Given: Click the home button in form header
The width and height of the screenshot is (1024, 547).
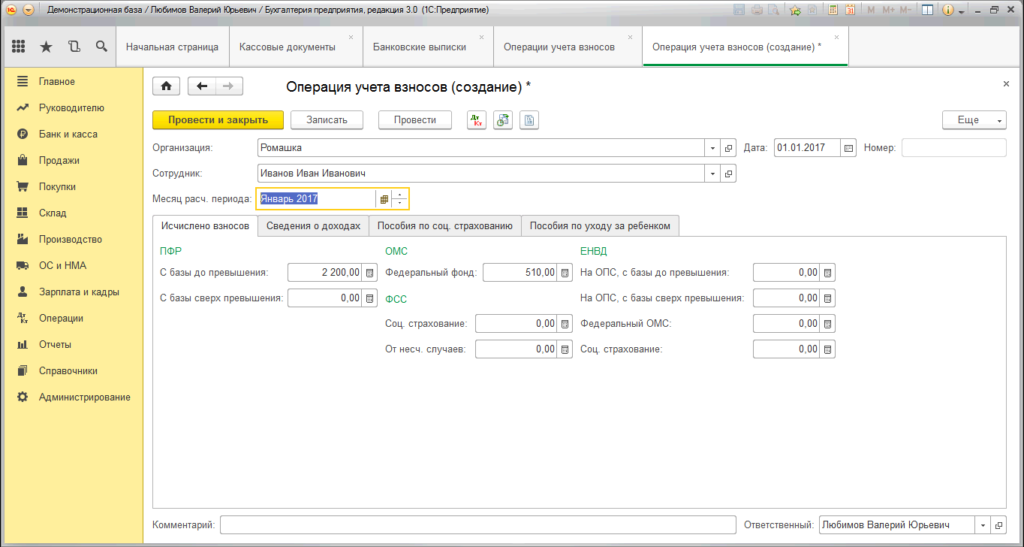Looking at the screenshot, I should tap(166, 86).
